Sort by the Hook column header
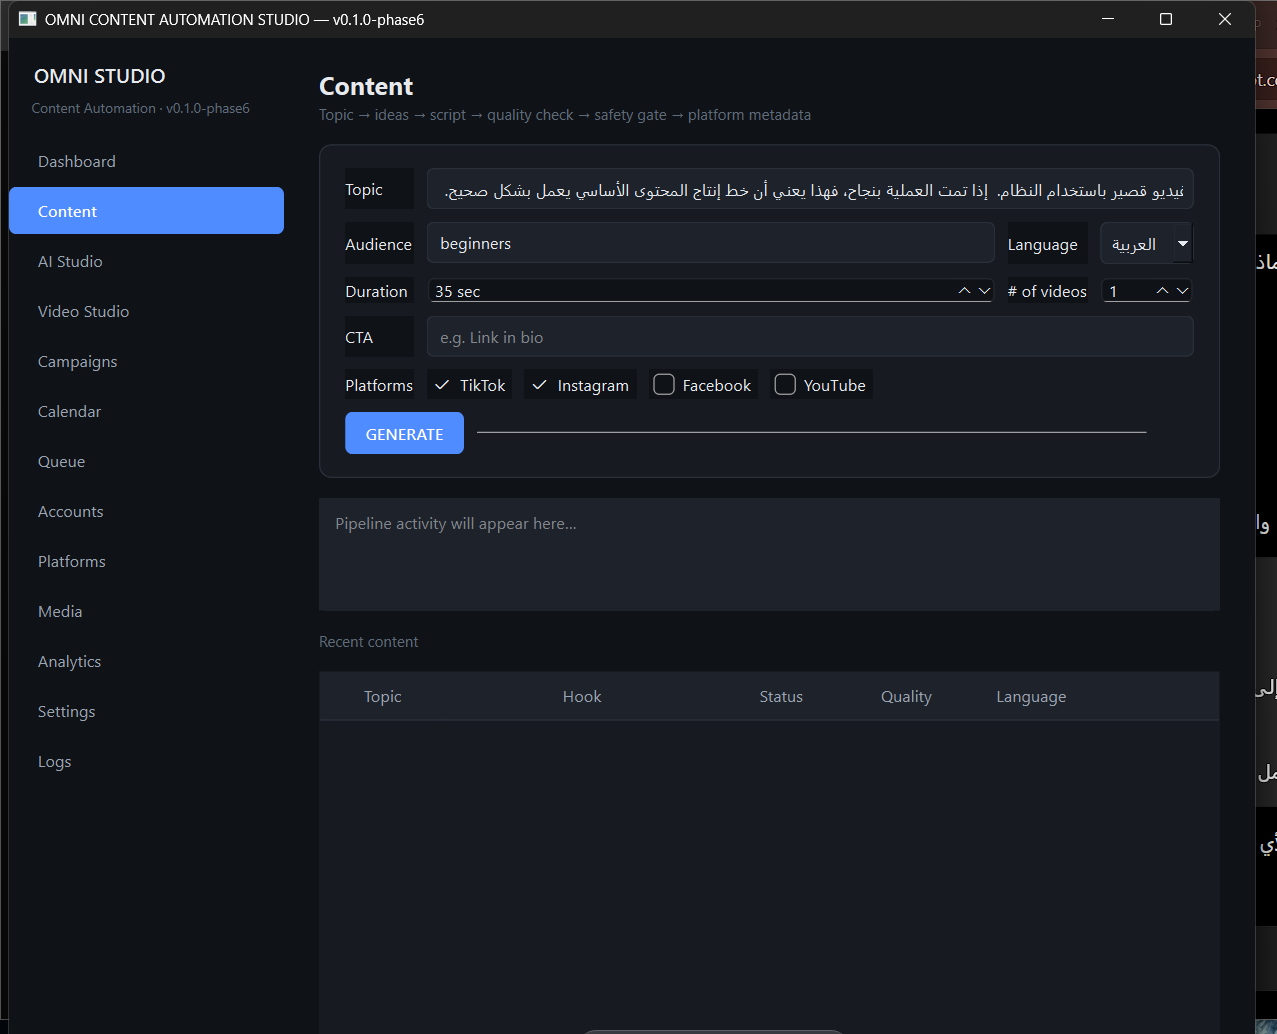 click(582, 696)
